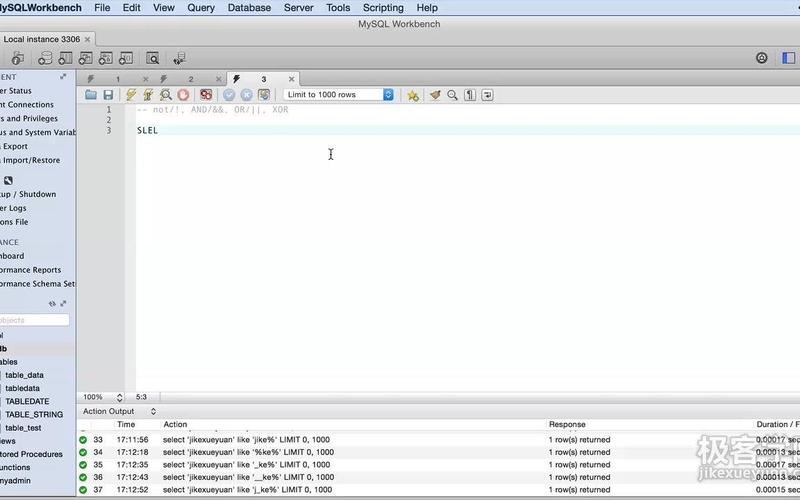Screen dimensions: 800x500
Task: Reconnect to the DBMS from the main toolbar
Action: 180,58
